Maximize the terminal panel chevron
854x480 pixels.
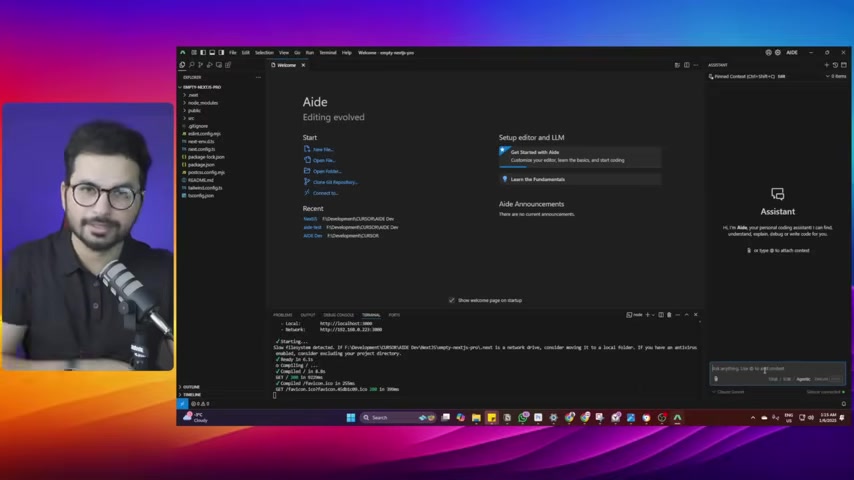point(687,315)
